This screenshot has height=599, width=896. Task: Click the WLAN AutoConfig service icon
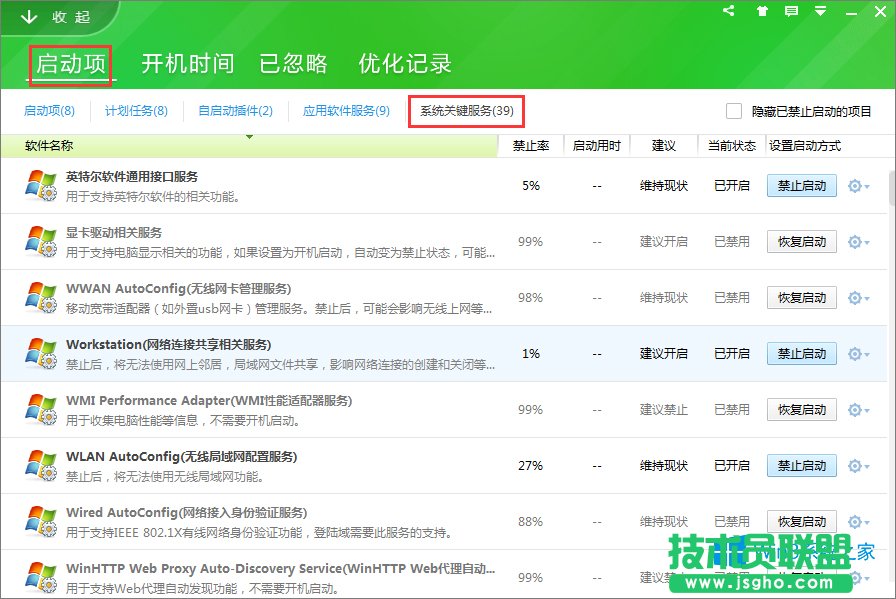(x=41, y=465)
